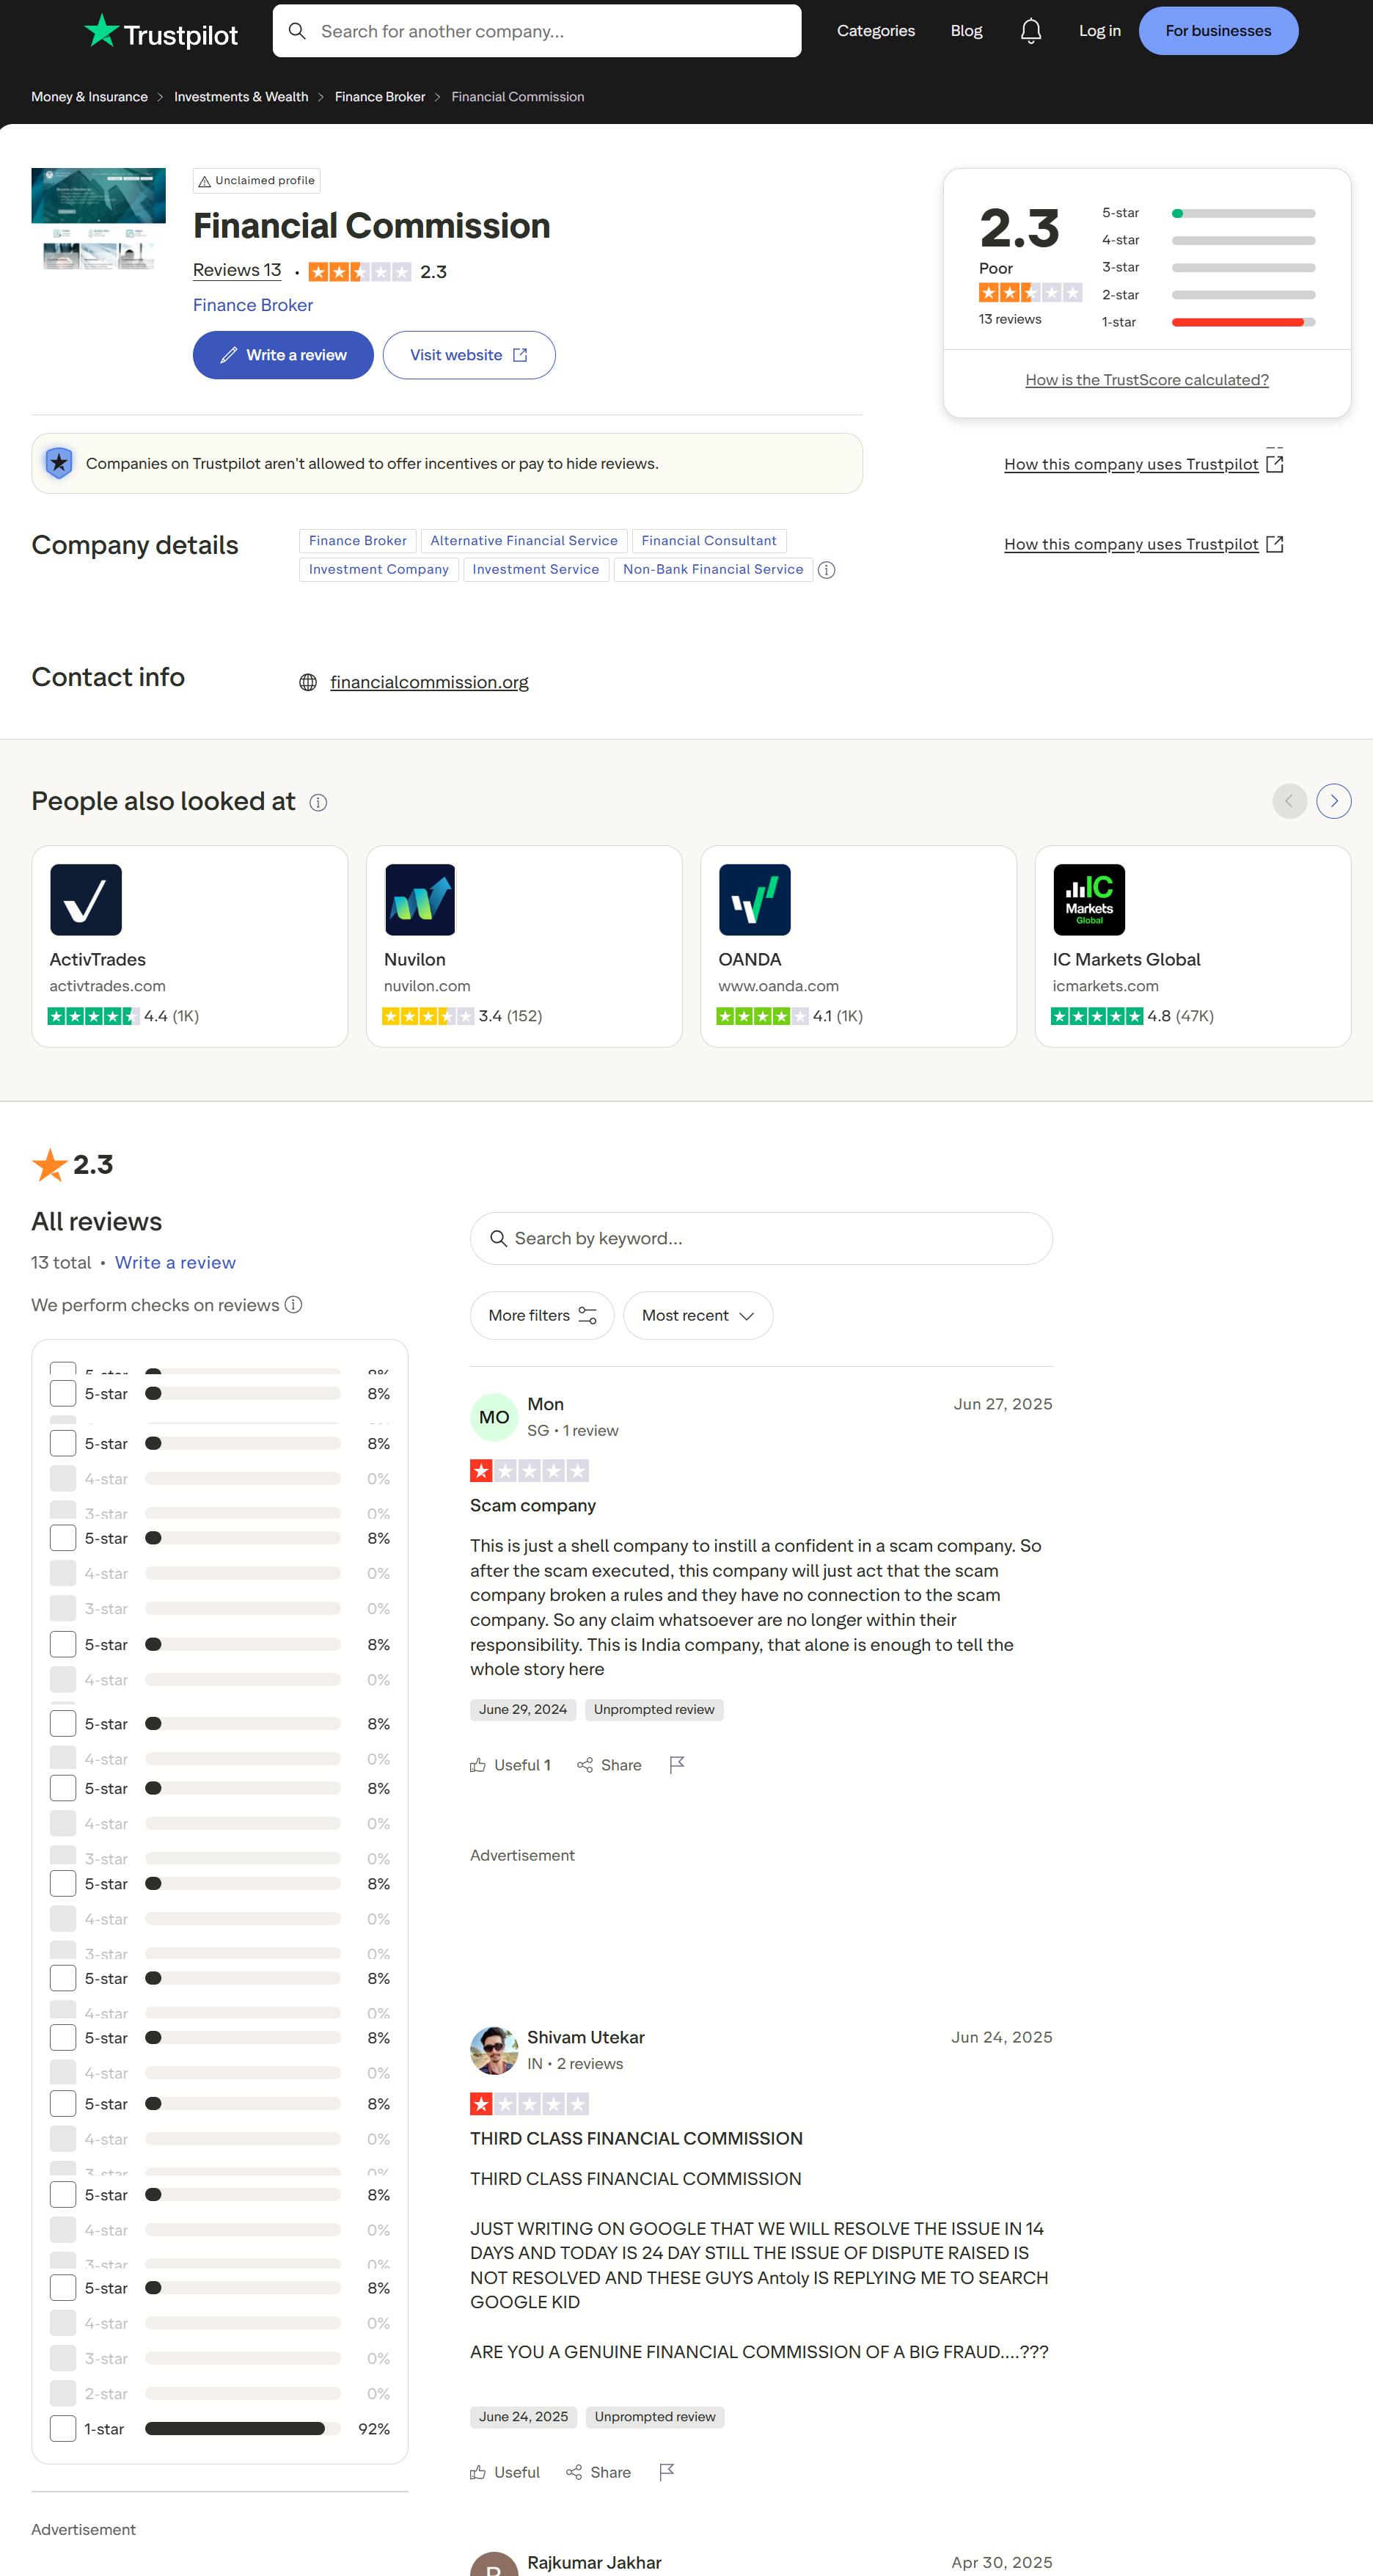The height and width of the screenshot is (2576, 1373).
Task: Click reviewer name Rajkumar Jakhar
Action: tap(594, 2563)
